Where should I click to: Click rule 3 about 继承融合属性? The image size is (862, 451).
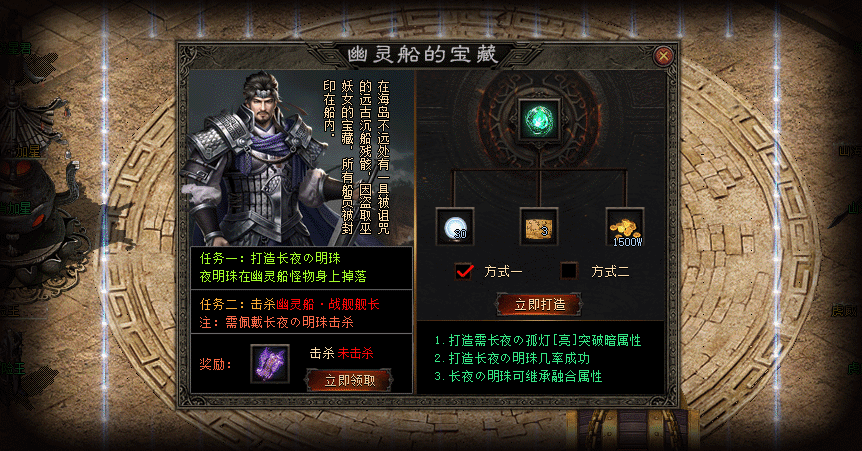pos(518,376)
